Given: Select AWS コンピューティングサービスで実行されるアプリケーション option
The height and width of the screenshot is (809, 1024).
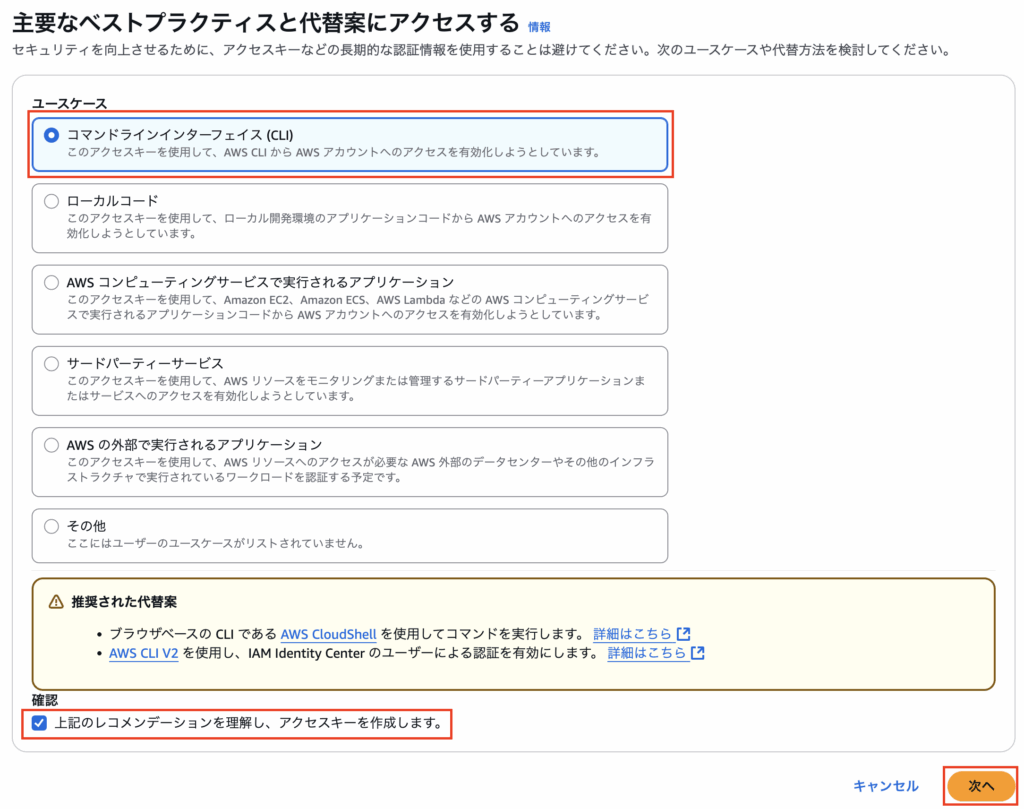Looking at the screenshot, I should point(51,283).
